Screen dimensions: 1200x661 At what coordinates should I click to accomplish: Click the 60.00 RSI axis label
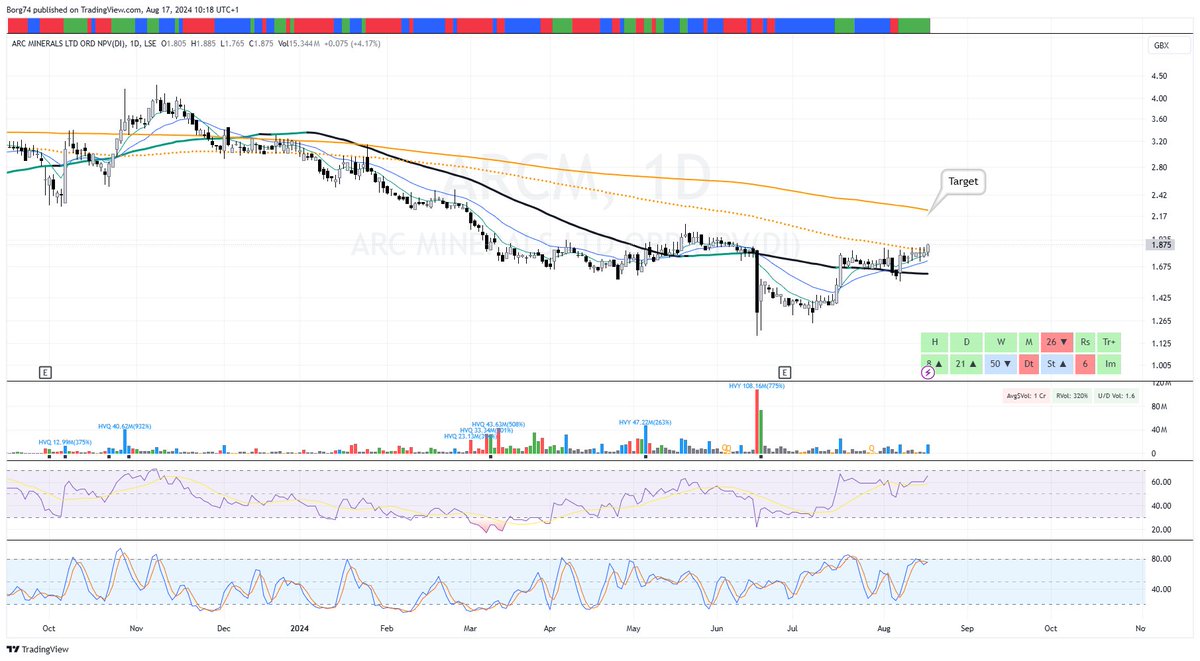tap(1160, 481)
